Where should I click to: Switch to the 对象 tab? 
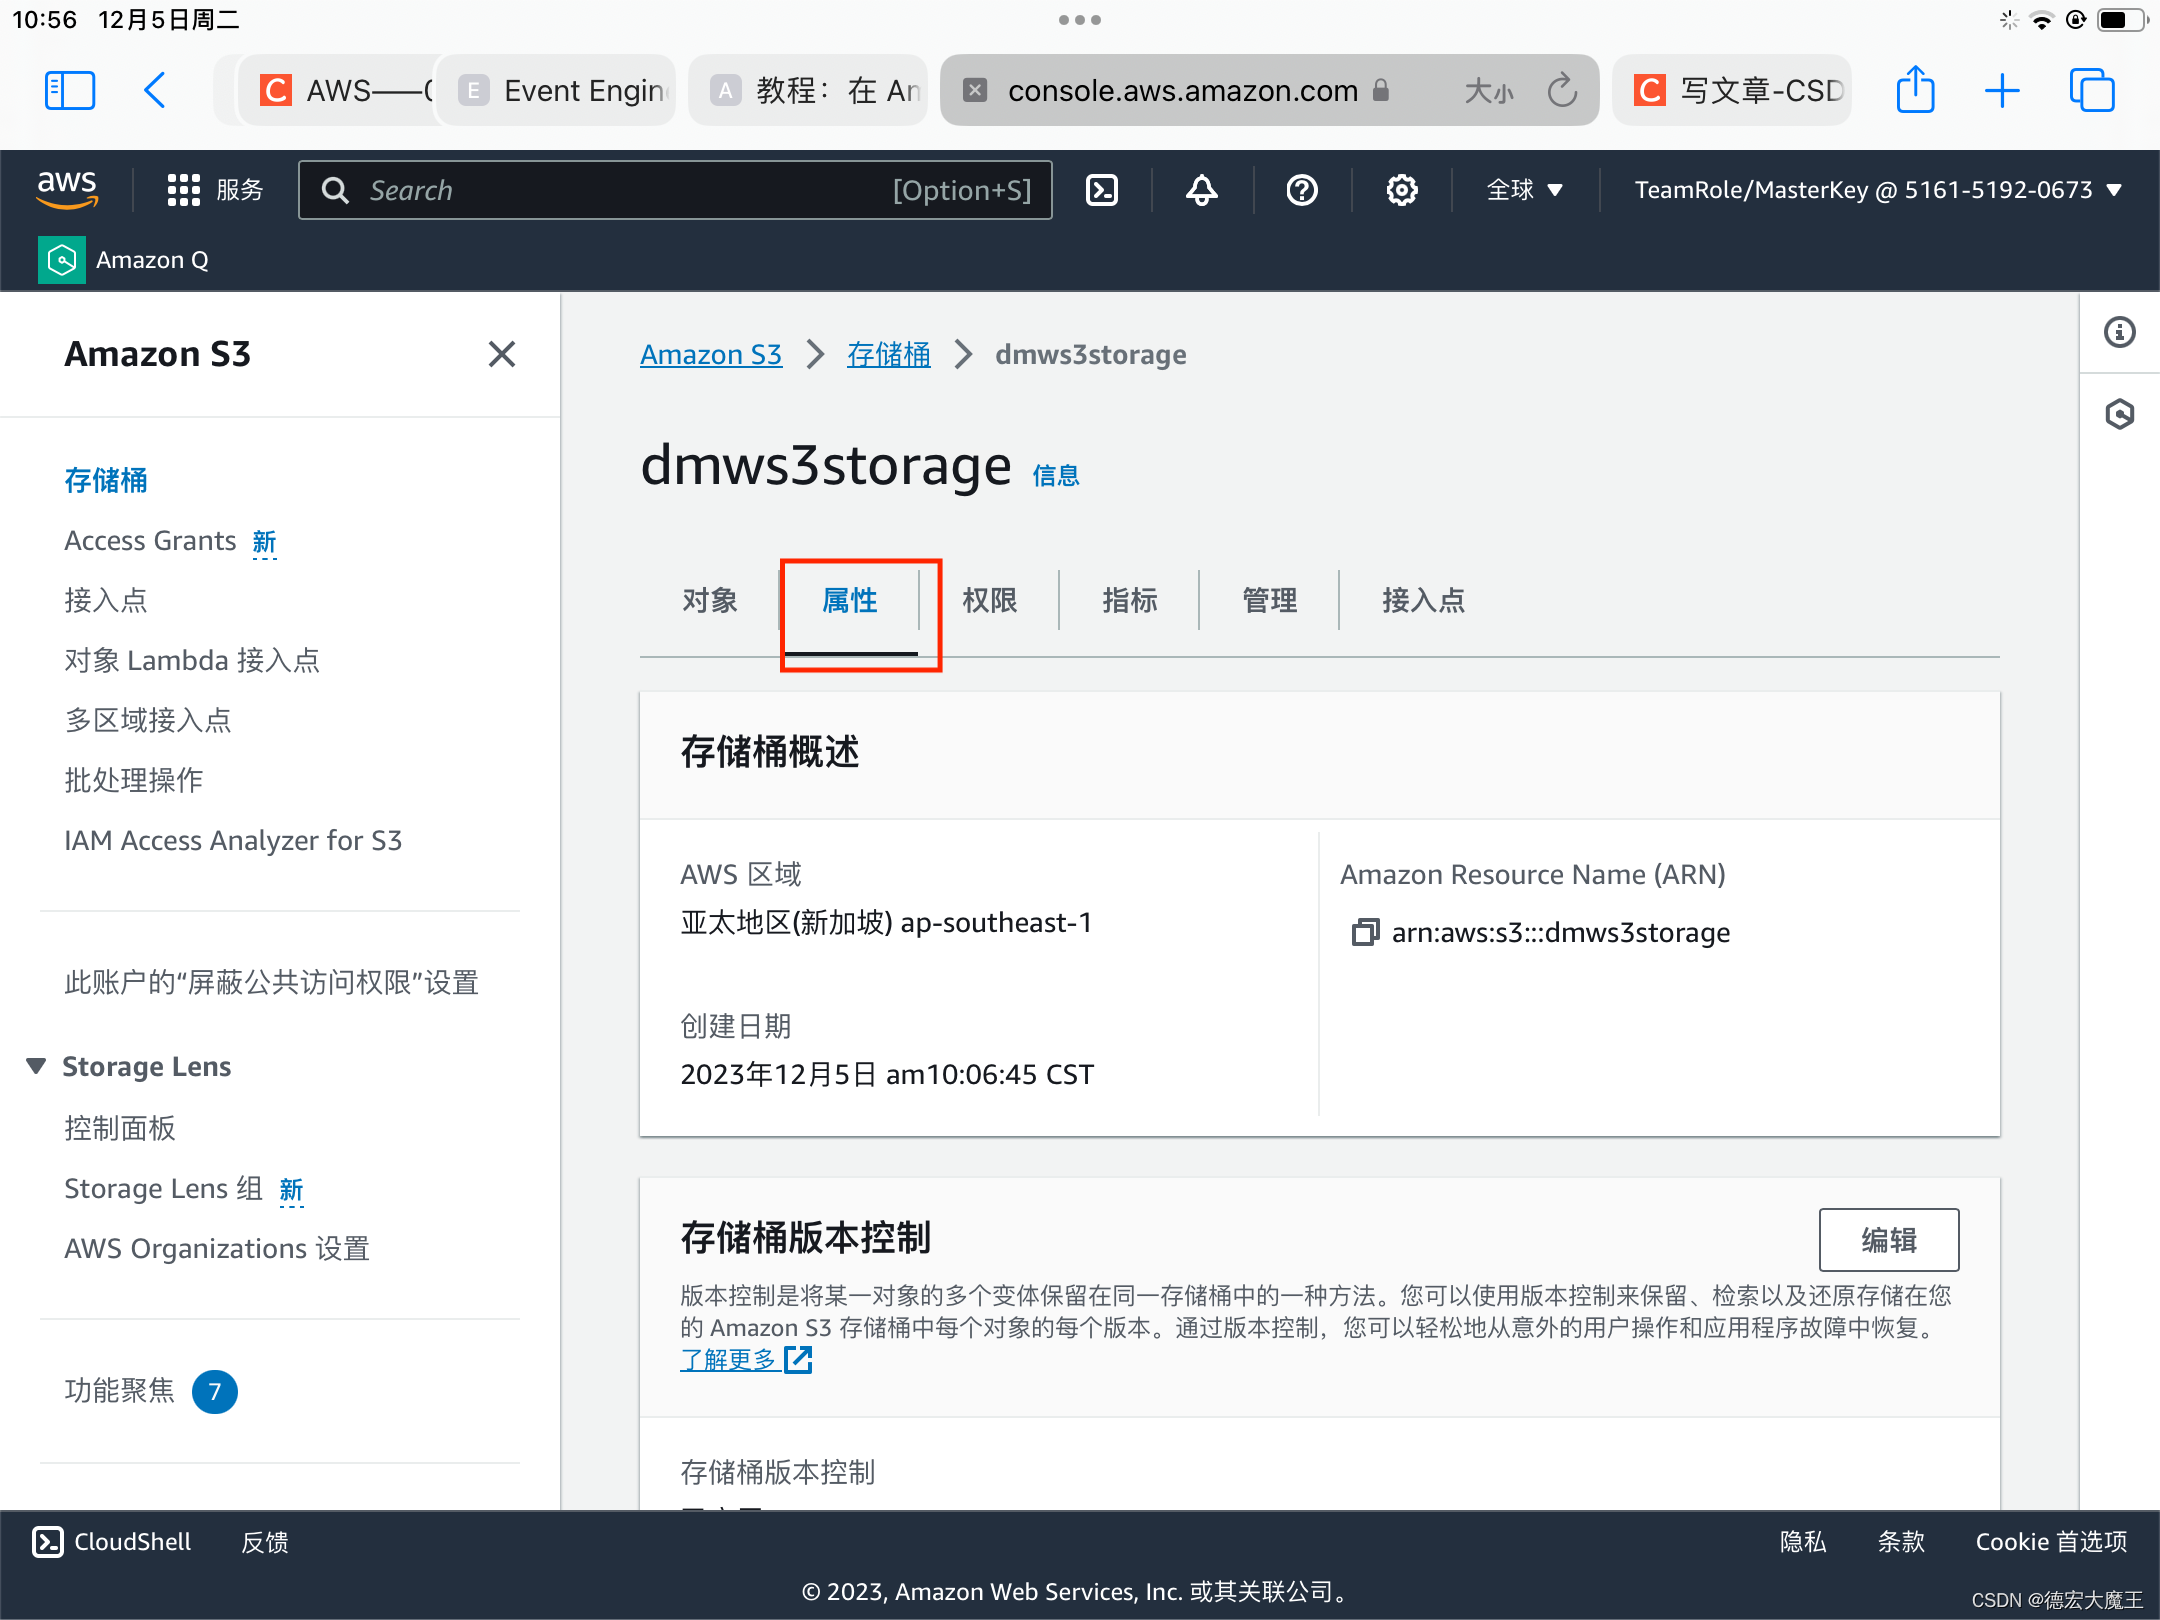coord(710,600)
